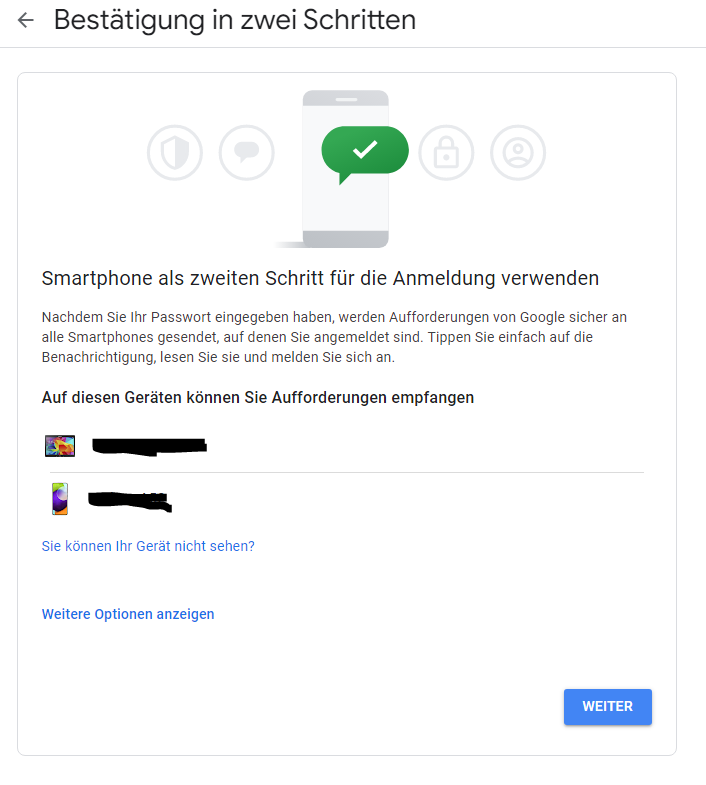The image size is (706, 785).
Task: Click the redacted tablet device name
Action: click(149, 446)
